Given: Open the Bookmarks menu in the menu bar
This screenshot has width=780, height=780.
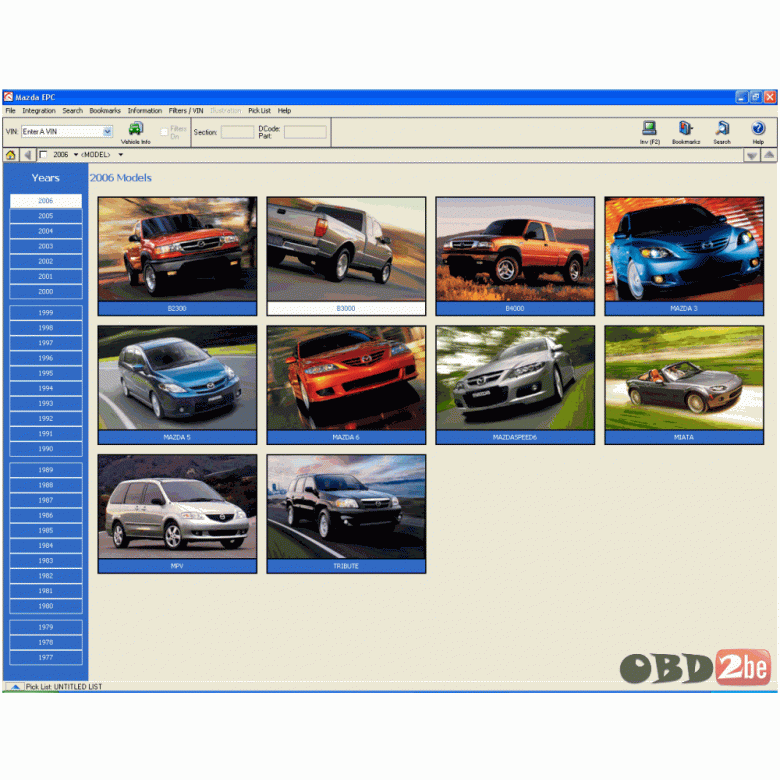Looking at the screenshot, I should [105, 111].
